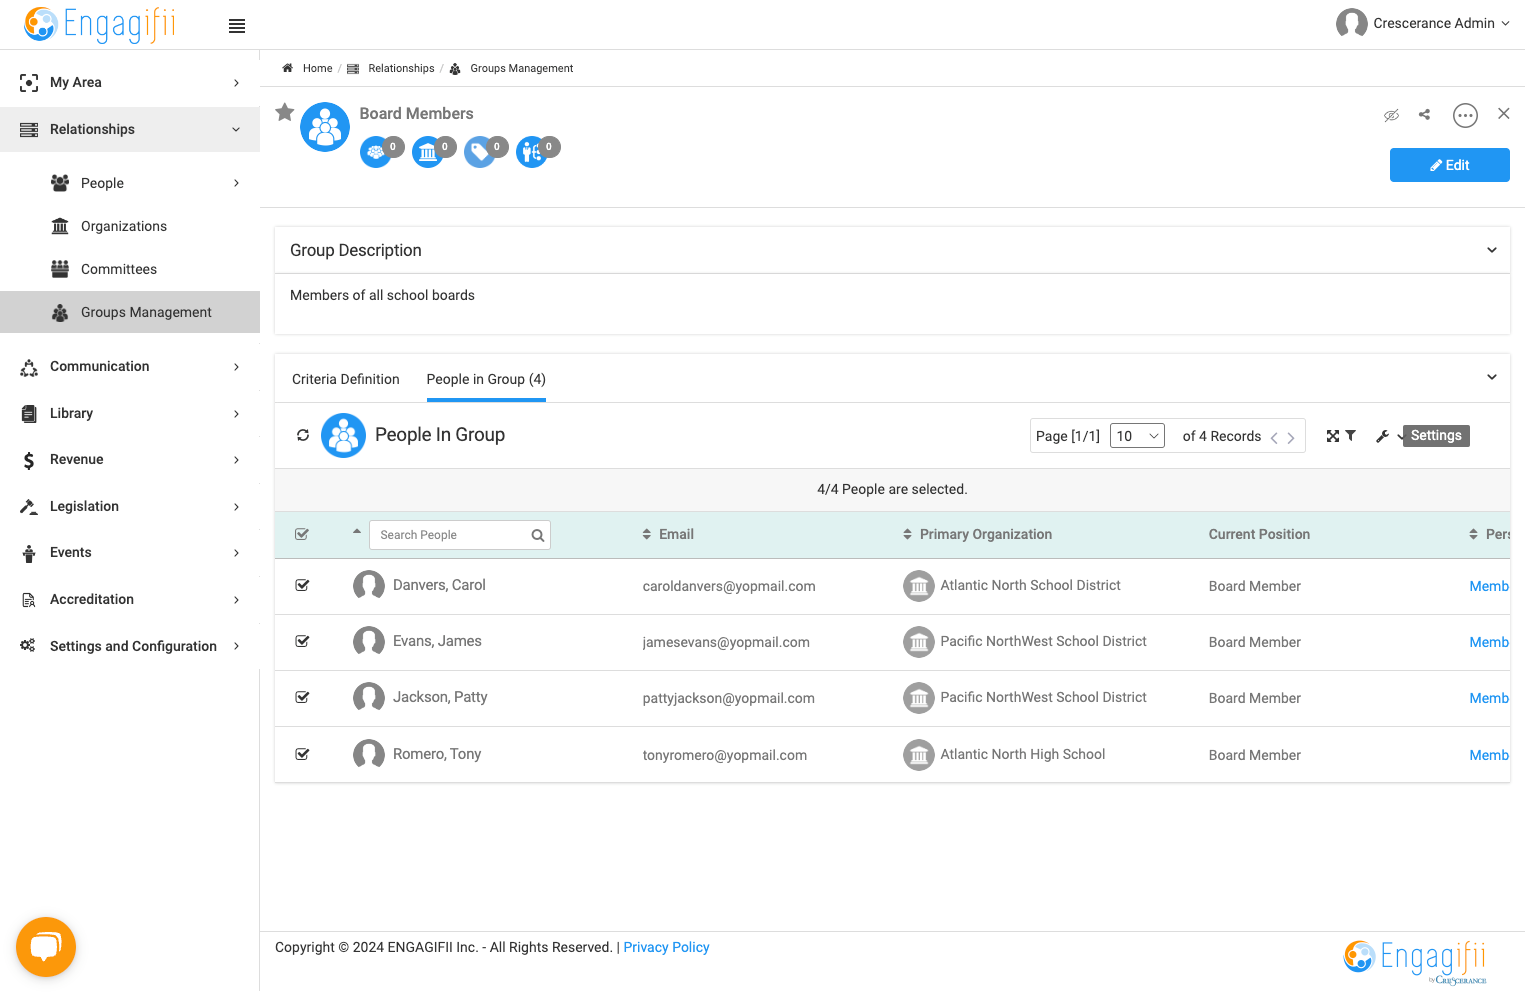Click the blue Edit button

(1450, 165)
